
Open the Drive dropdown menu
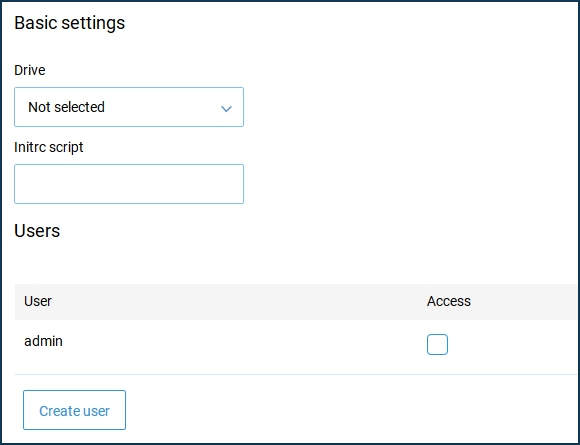click(129, 107)
